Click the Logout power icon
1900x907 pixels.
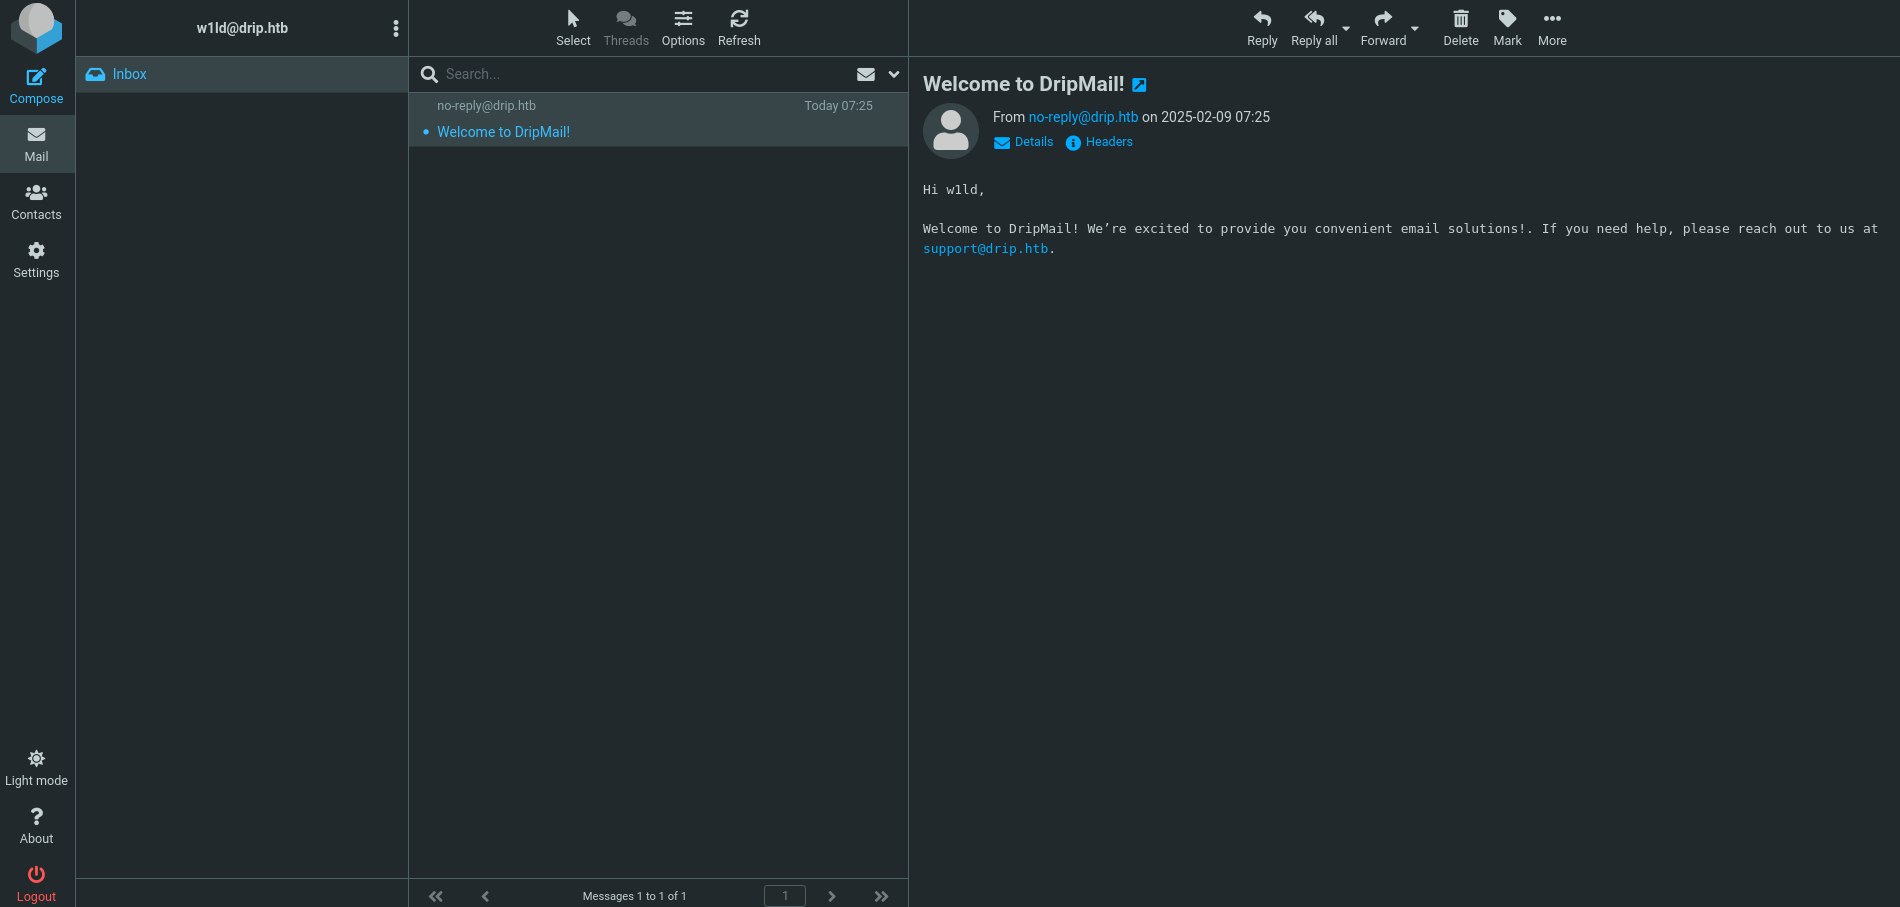click(36, 875)
